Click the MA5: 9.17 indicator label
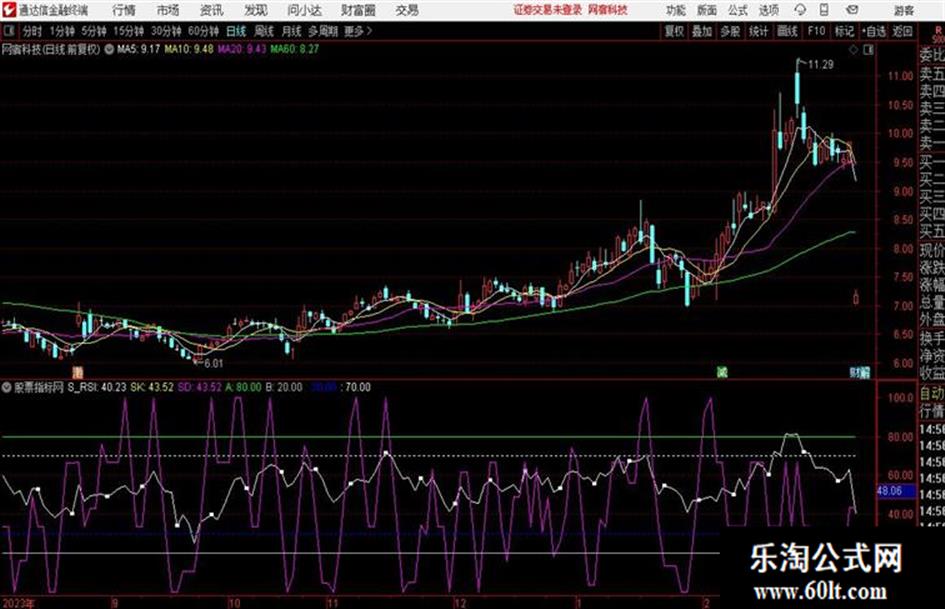Screen dimensions: 945x609 coord(139,49)
